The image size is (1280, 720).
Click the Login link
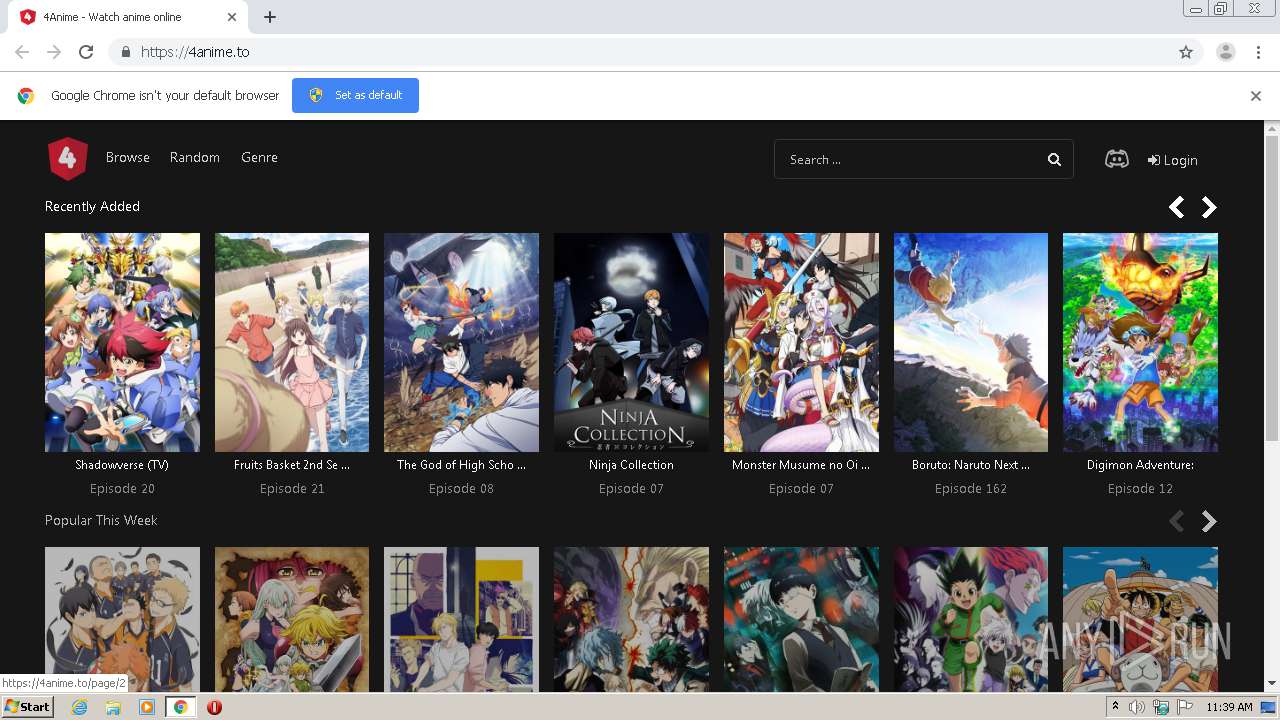1172,160
